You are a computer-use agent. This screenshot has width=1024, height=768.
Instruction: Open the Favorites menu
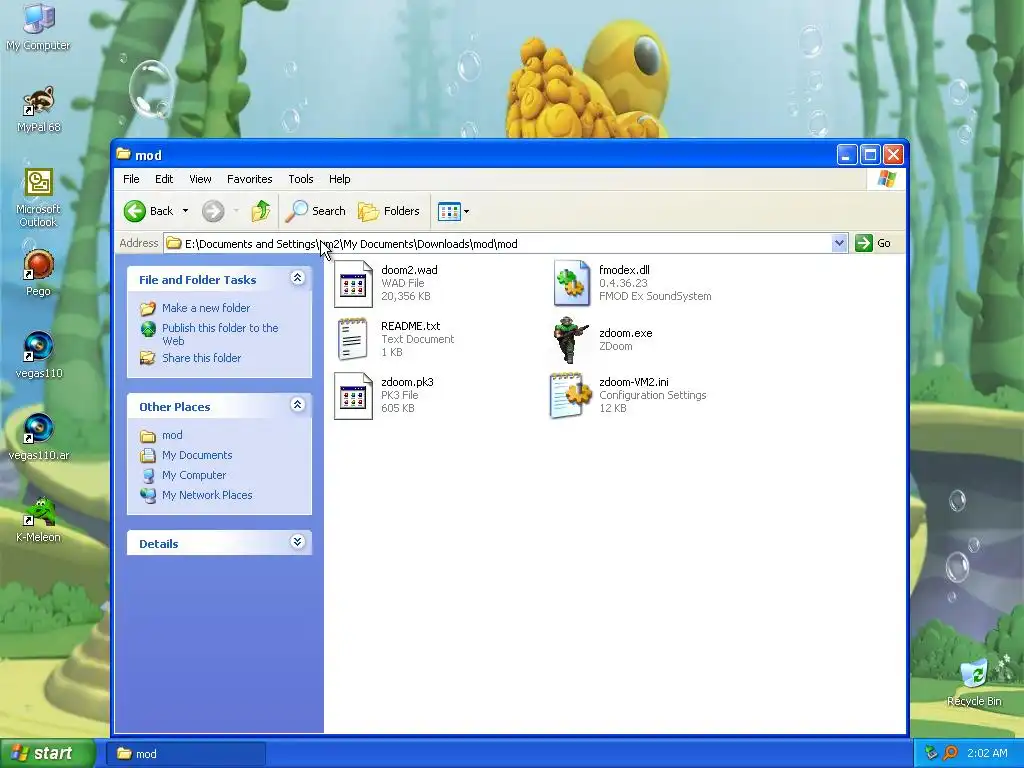point(249,179)
